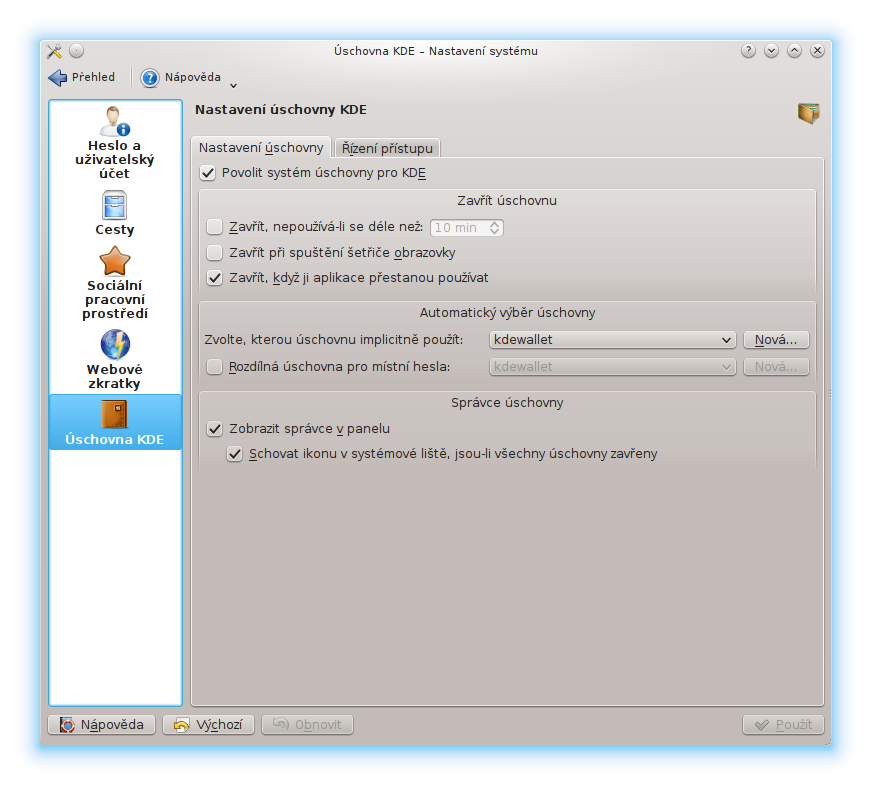
Task: Click the Použít apply button
Action: pyautogui.click(x=783, y=725)
